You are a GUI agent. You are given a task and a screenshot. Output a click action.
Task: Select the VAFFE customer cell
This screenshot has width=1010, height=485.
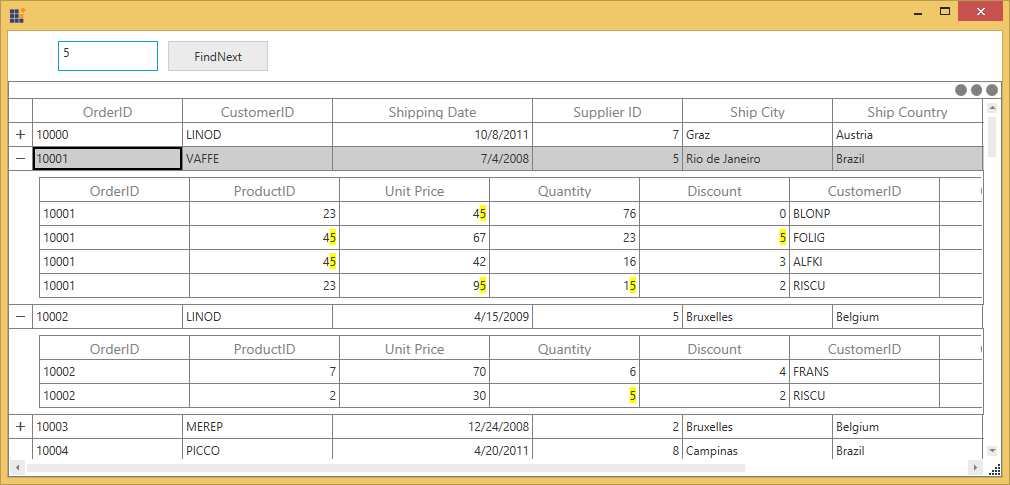(x=258, y=158)
